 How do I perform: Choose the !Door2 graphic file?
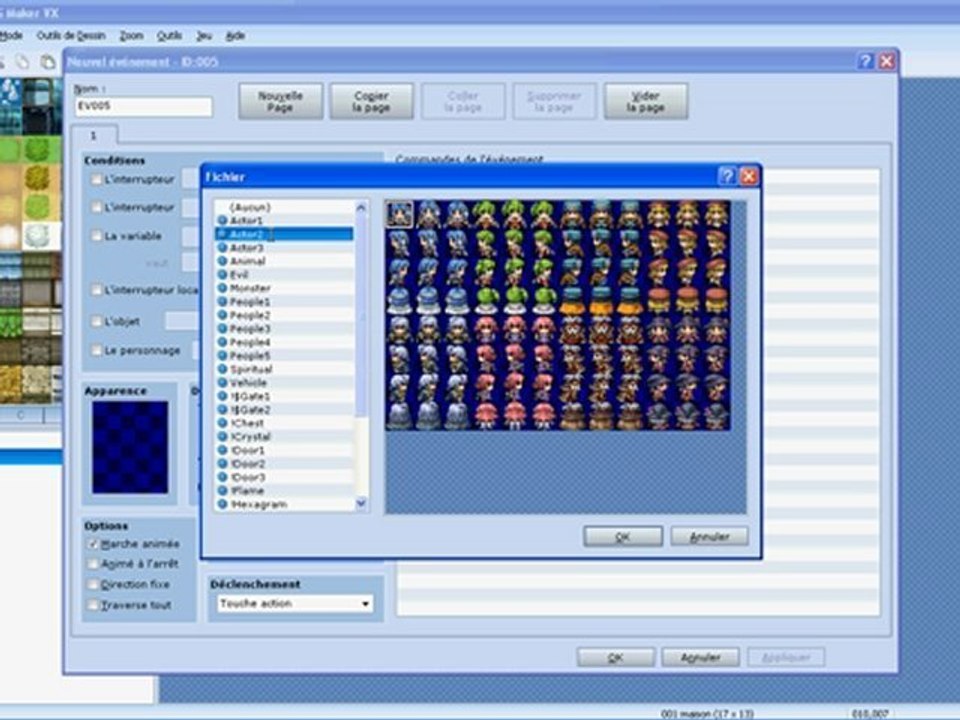tap(284, 463)
